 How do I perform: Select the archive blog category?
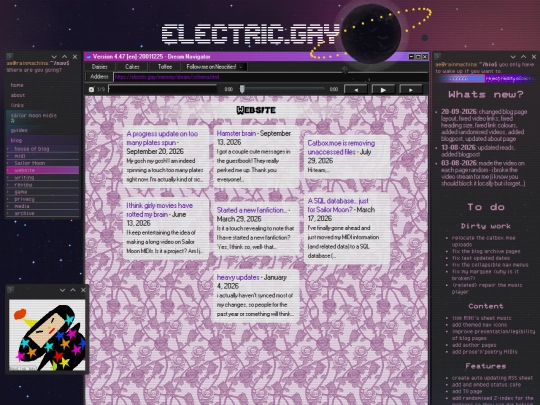click(24, 213)
